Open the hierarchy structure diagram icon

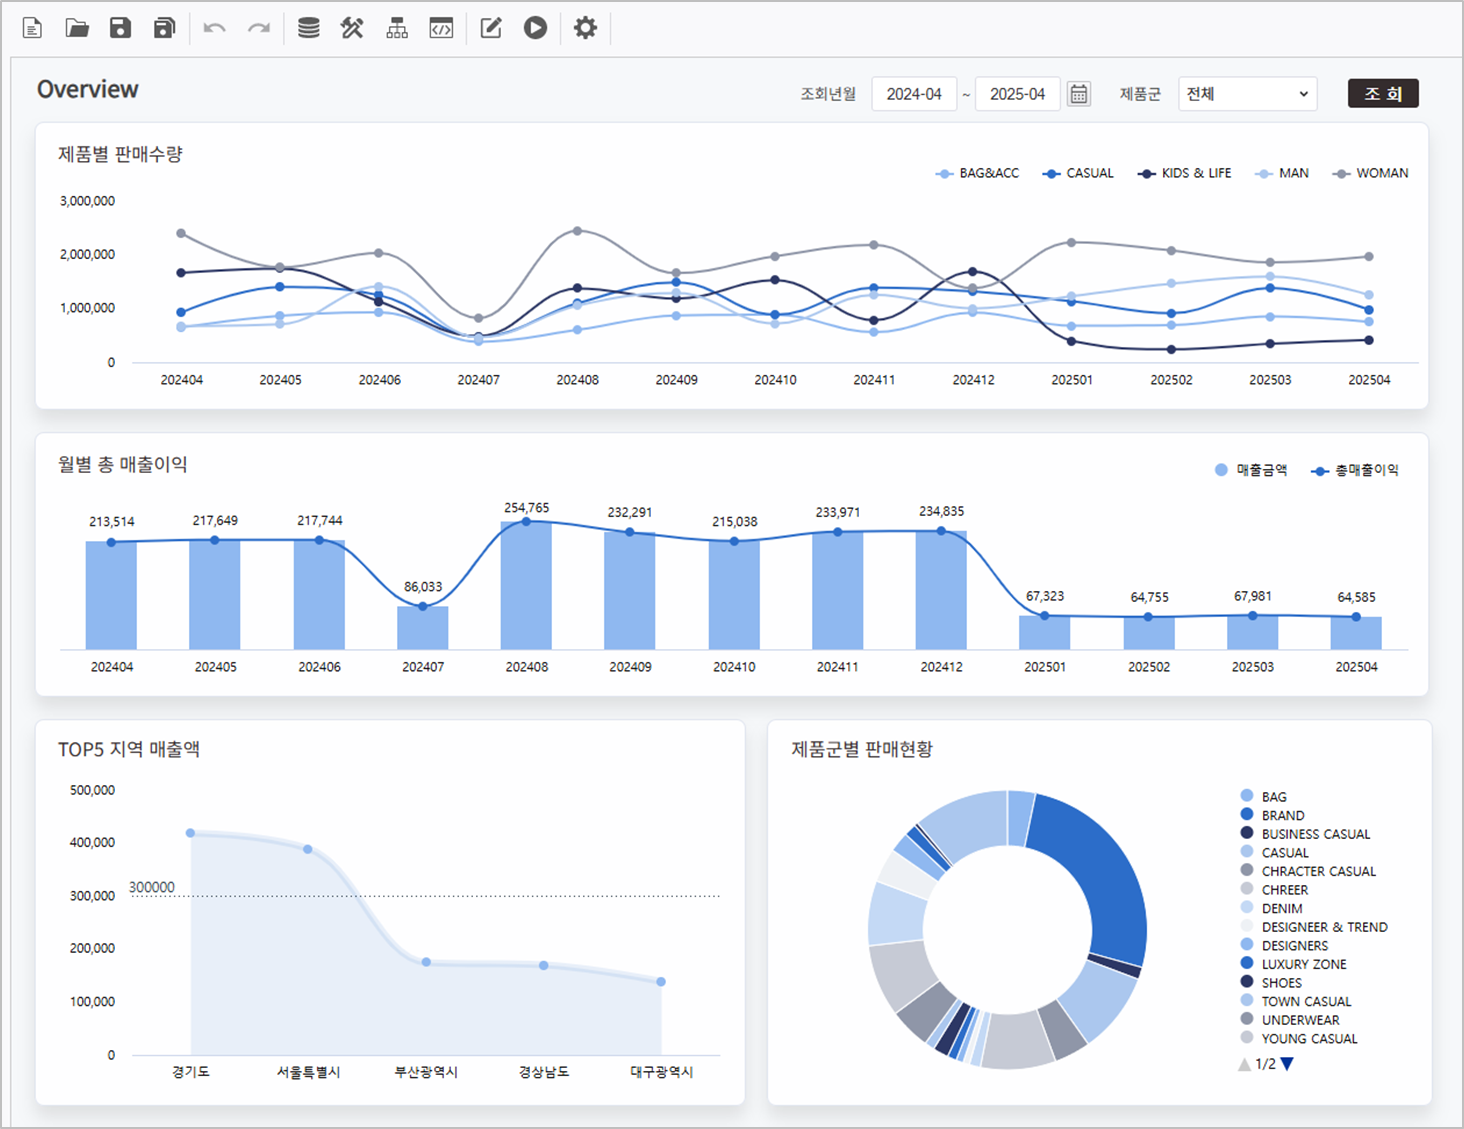pos(397,28)
